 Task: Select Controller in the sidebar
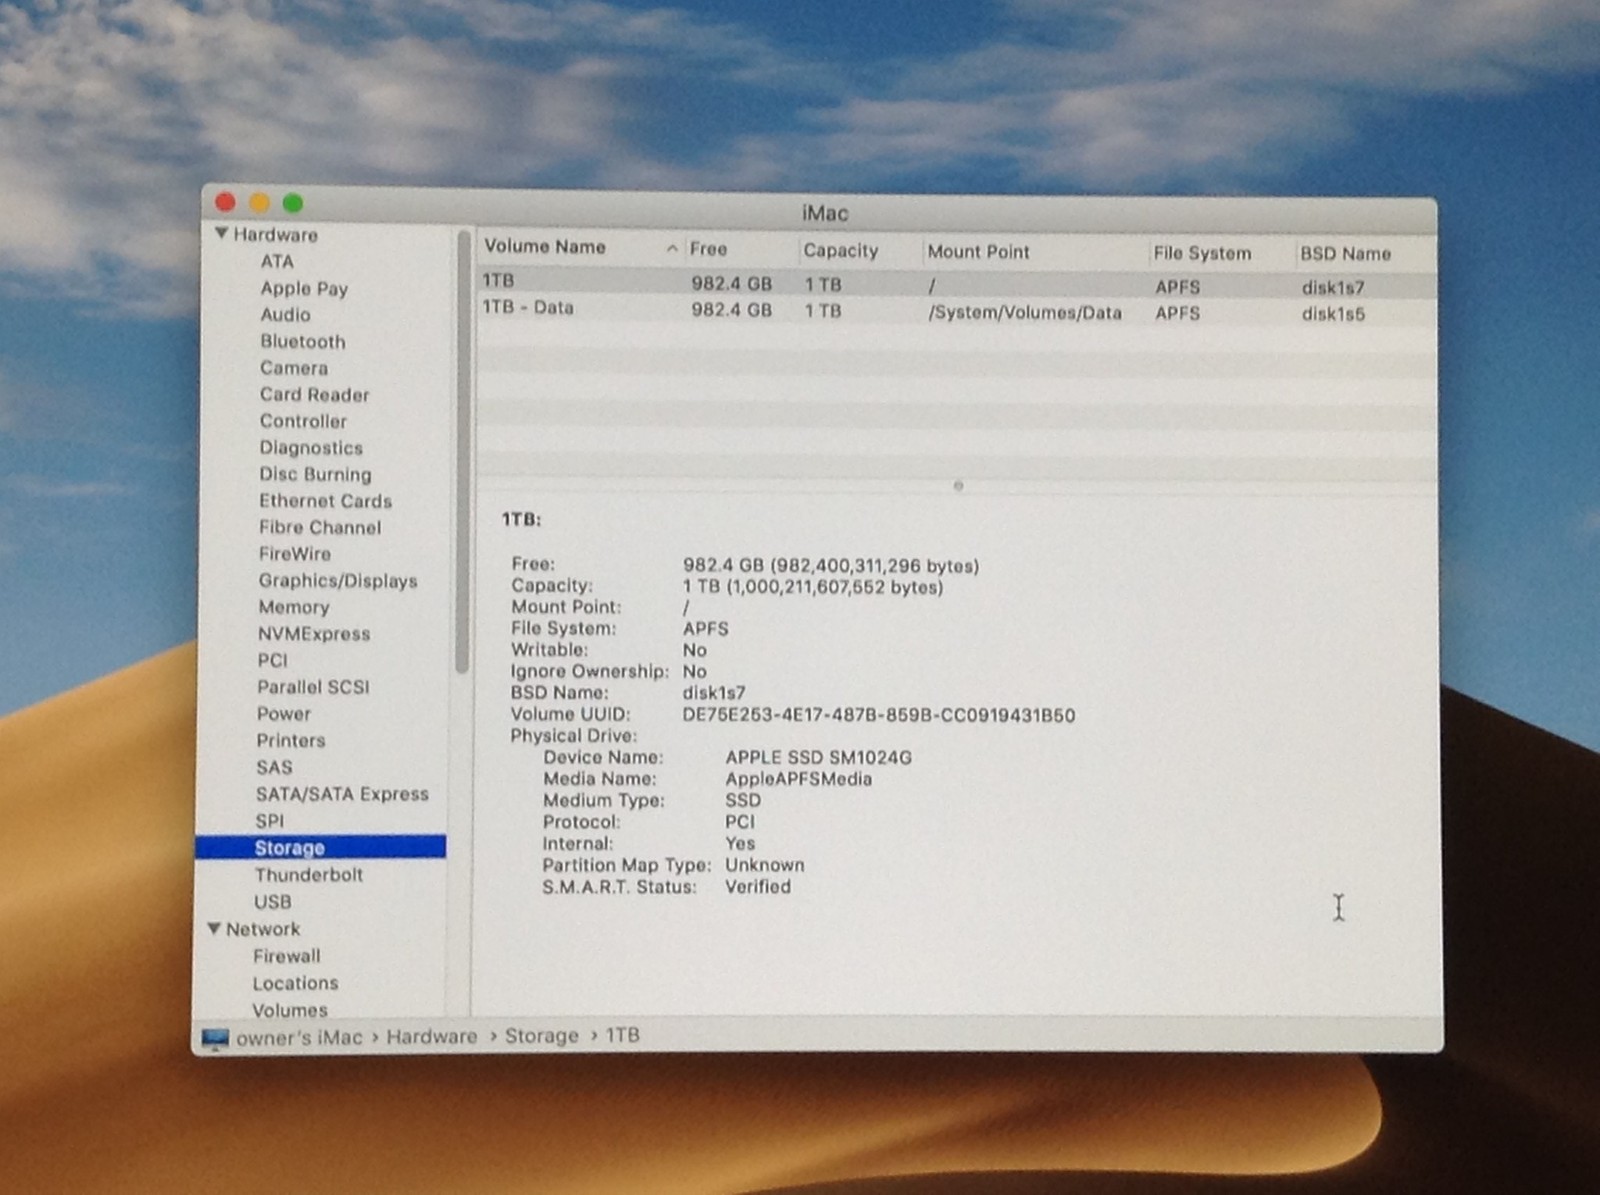coord(303,421)
